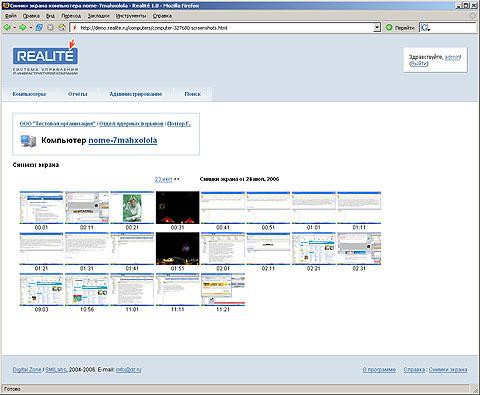Click the browser Forward arrow button

pyautogui.click(x=23, y=28)
